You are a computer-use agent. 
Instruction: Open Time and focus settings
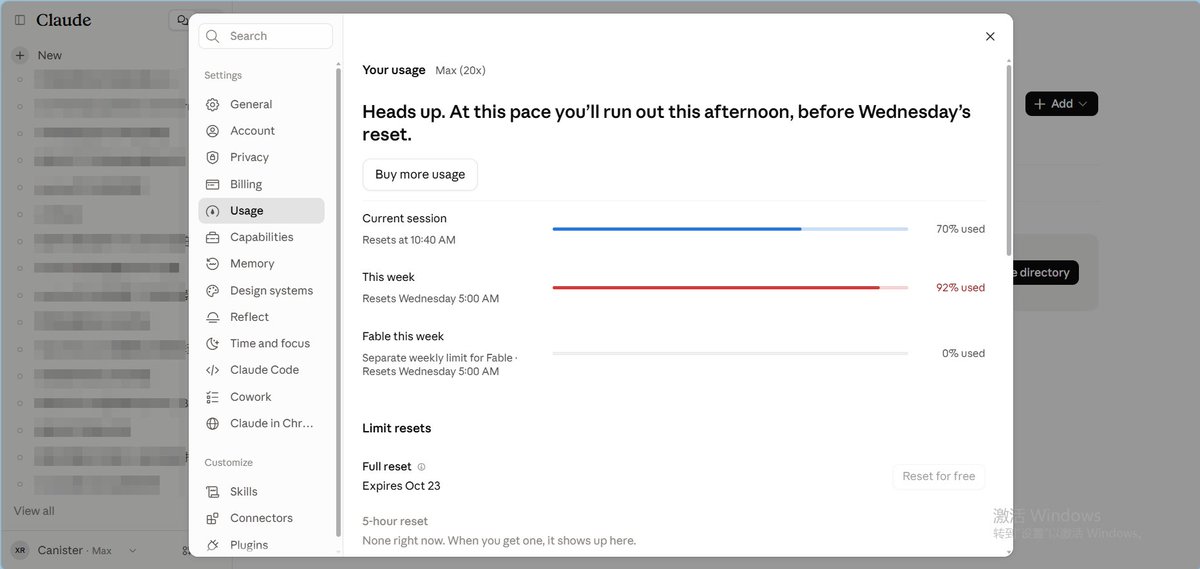pos(261,343)
